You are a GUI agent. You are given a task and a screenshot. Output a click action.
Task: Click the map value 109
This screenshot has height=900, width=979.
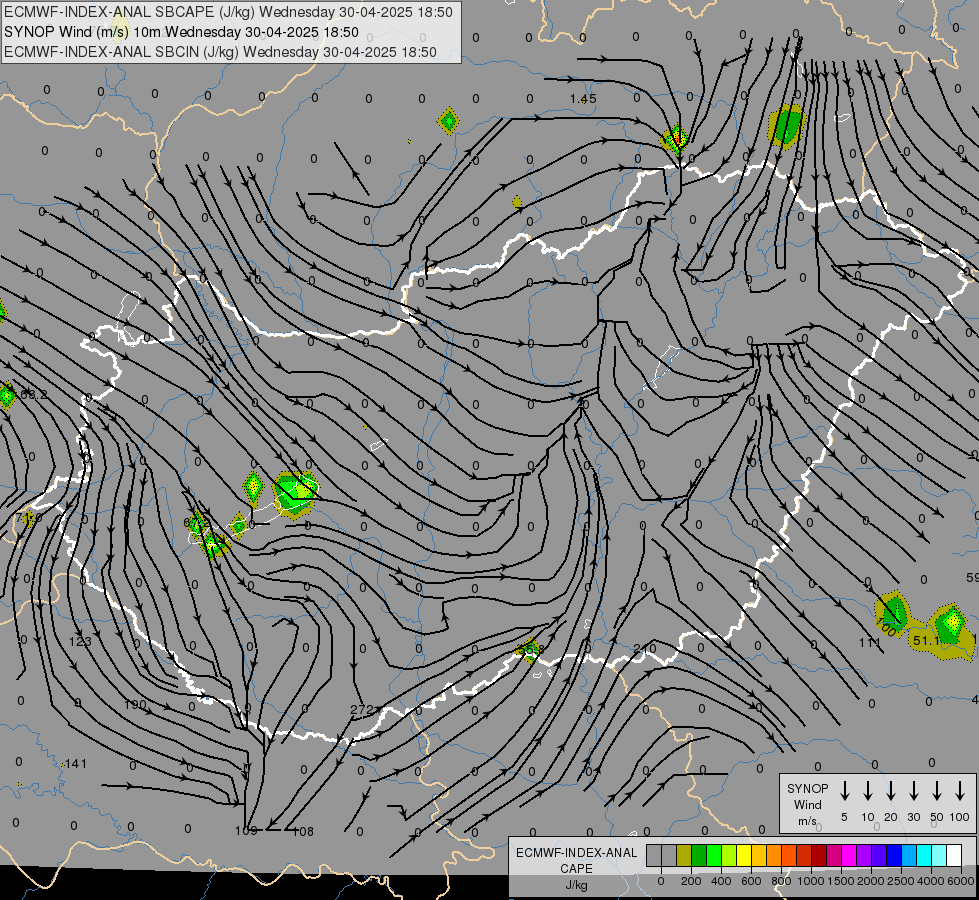246,831
